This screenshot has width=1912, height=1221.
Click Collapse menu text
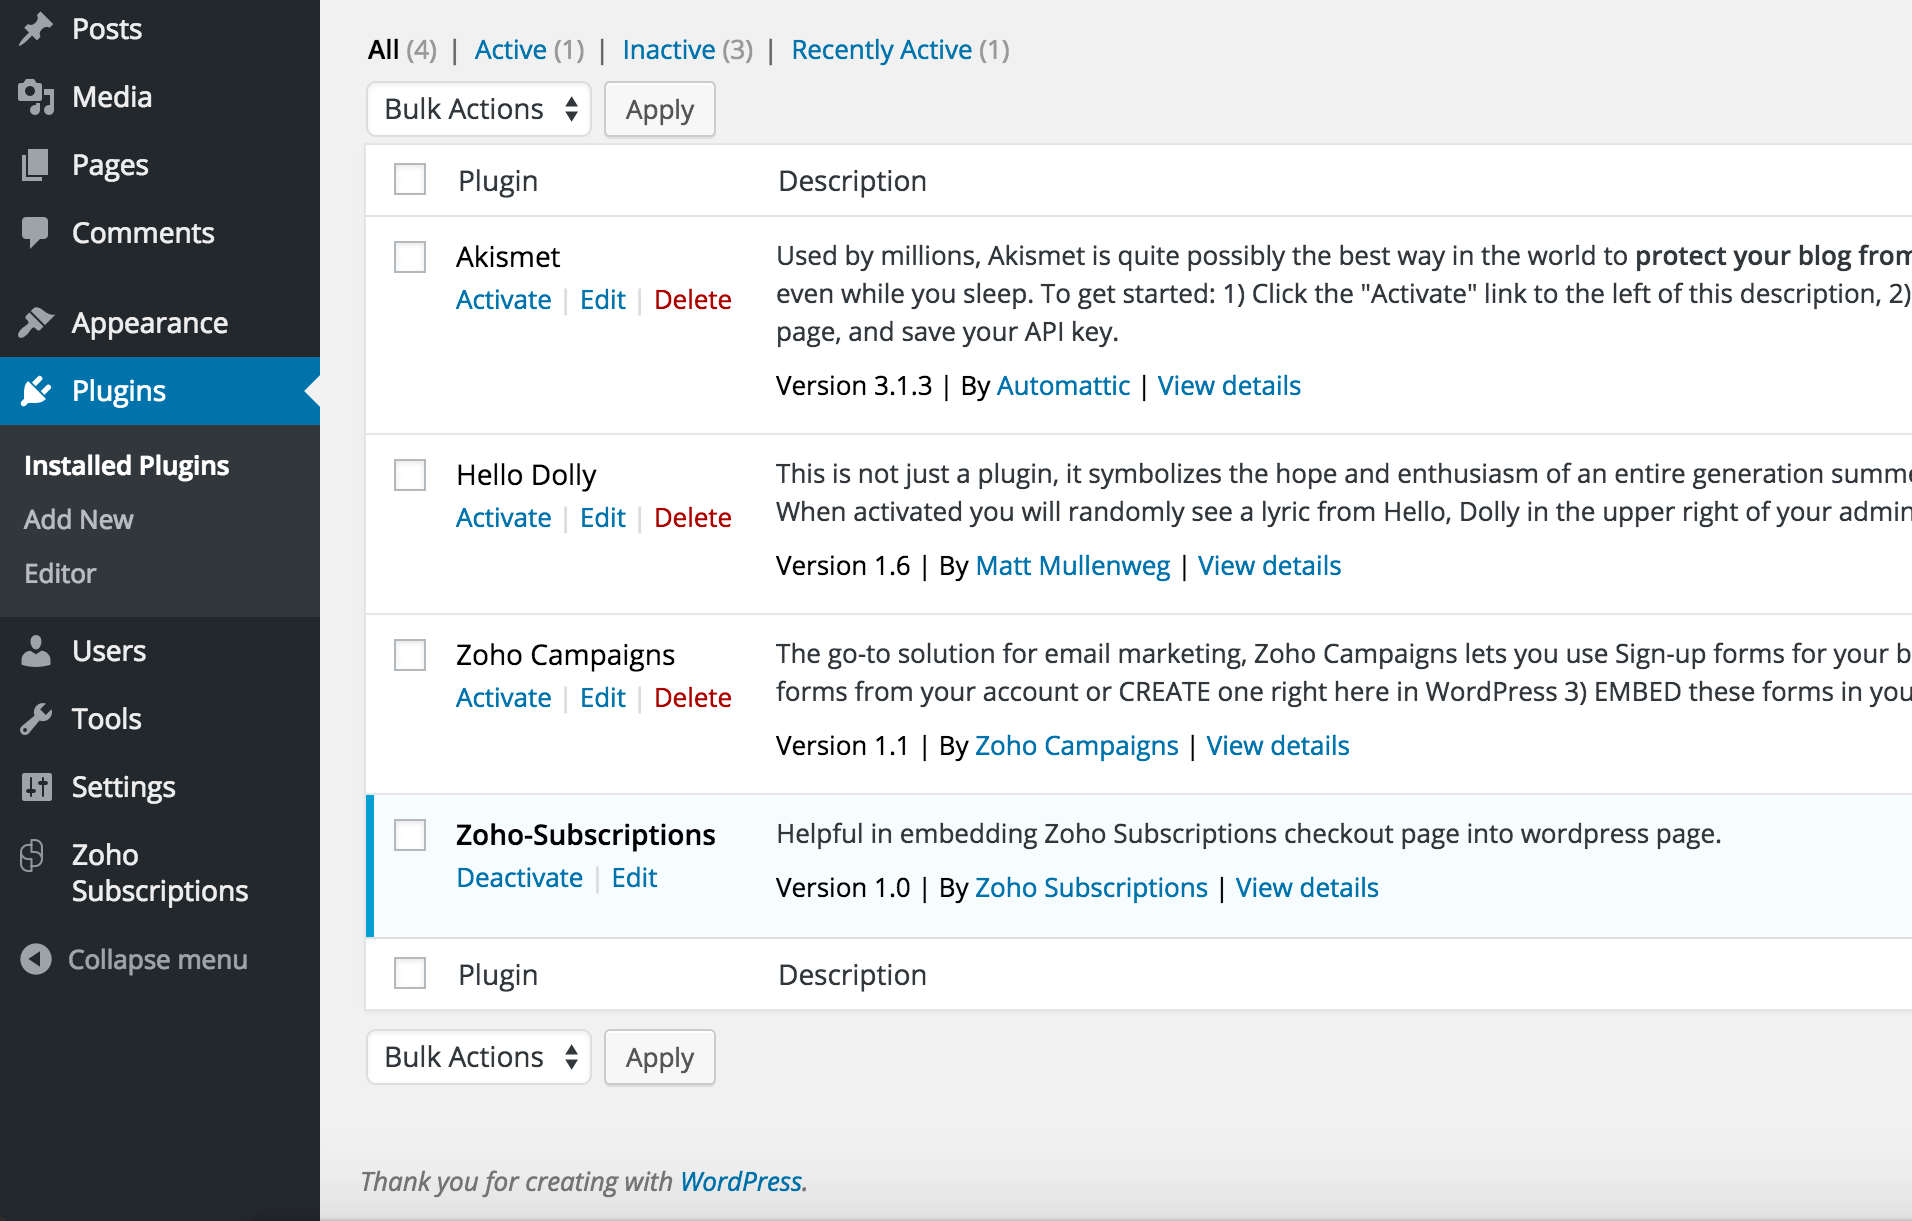click(x=158, y=960)
